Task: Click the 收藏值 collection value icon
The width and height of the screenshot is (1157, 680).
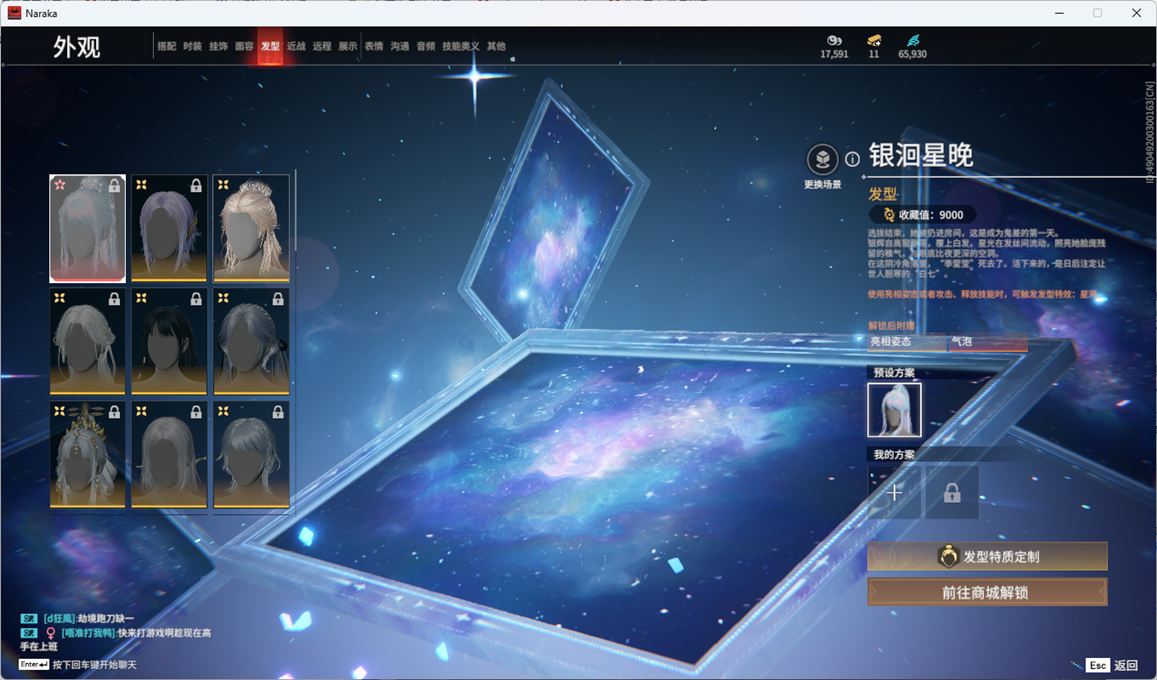Action: pyautogui.click(x=889, y=215)
